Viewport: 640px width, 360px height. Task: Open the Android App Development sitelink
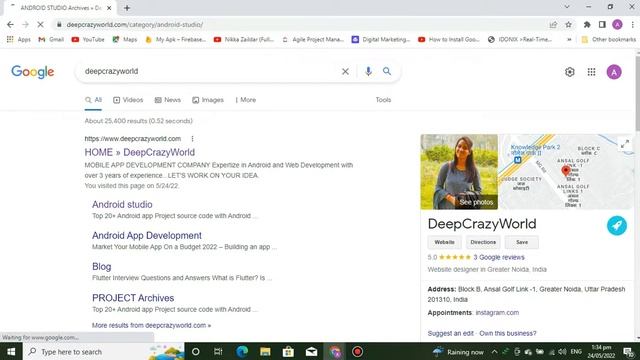pos(147,236)
